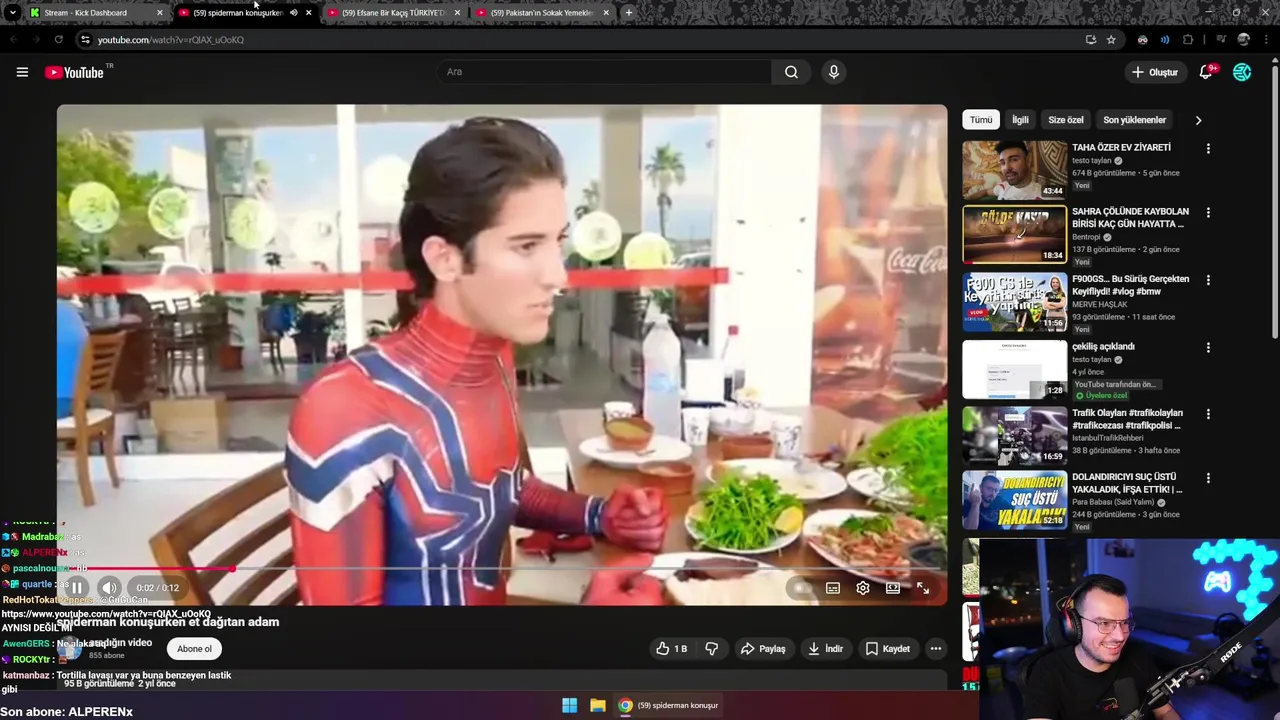Show more filter chips with right arrow
Image resolution: width=1280 pixels, height=720 pixels.
click(1198, 120)
